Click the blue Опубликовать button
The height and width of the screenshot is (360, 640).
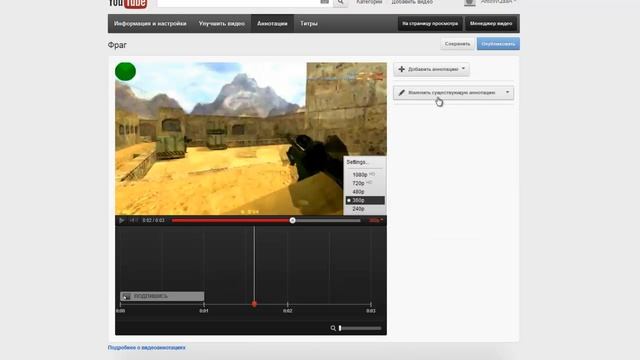(498, 44)
